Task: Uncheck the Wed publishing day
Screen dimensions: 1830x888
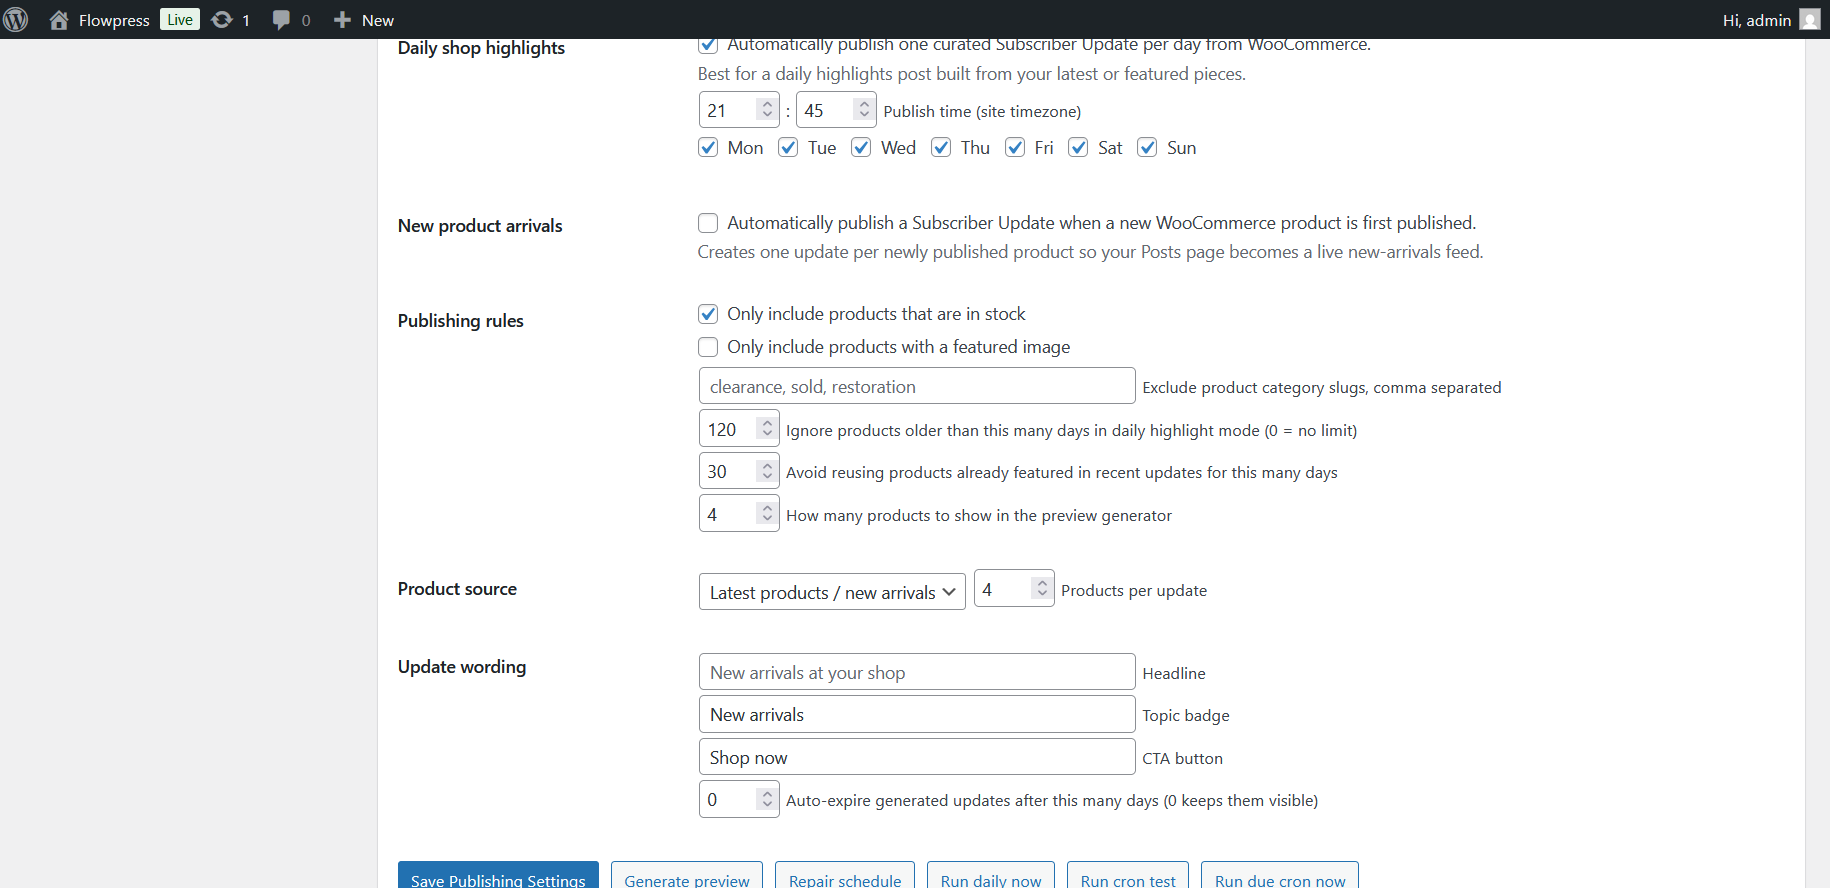Action: tap(861, 148)
